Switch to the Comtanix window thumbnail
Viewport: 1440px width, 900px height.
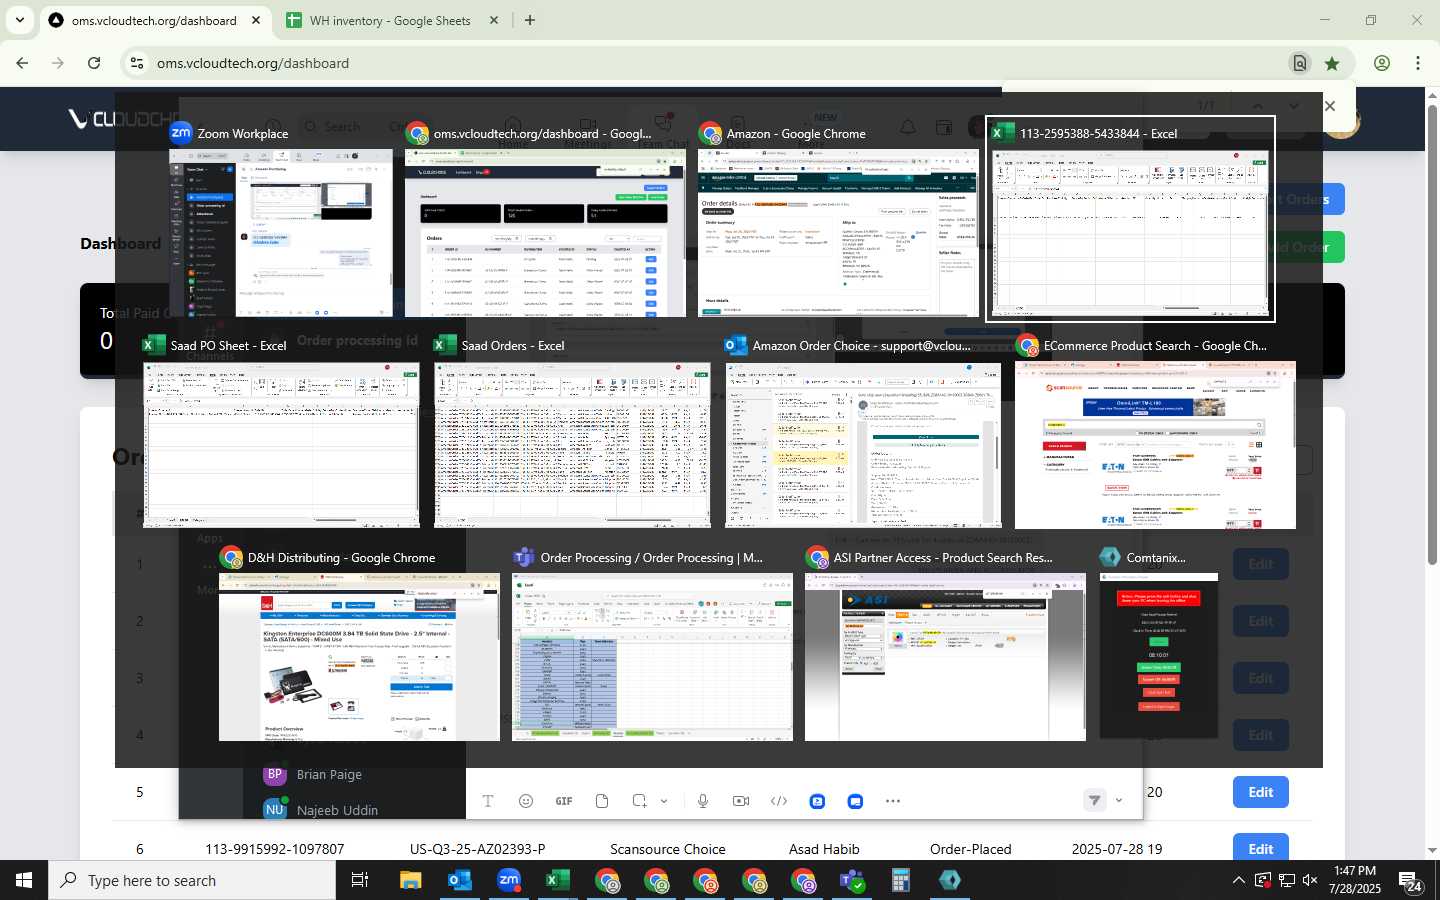tap(1158, 655)
